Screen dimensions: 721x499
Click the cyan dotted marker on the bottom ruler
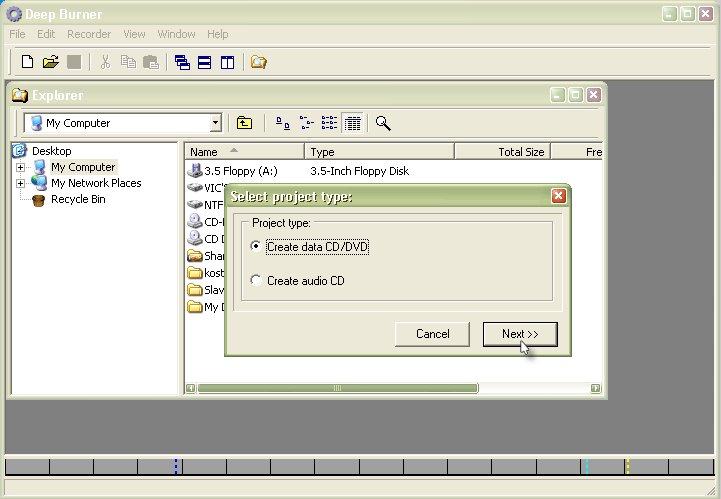coord(587,466)
